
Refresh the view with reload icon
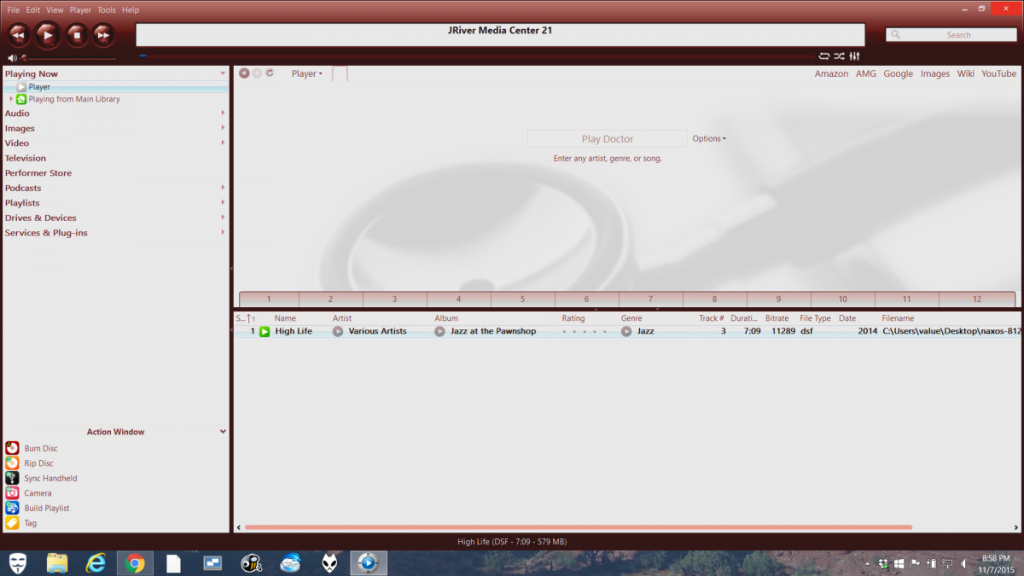coord(270,73)
